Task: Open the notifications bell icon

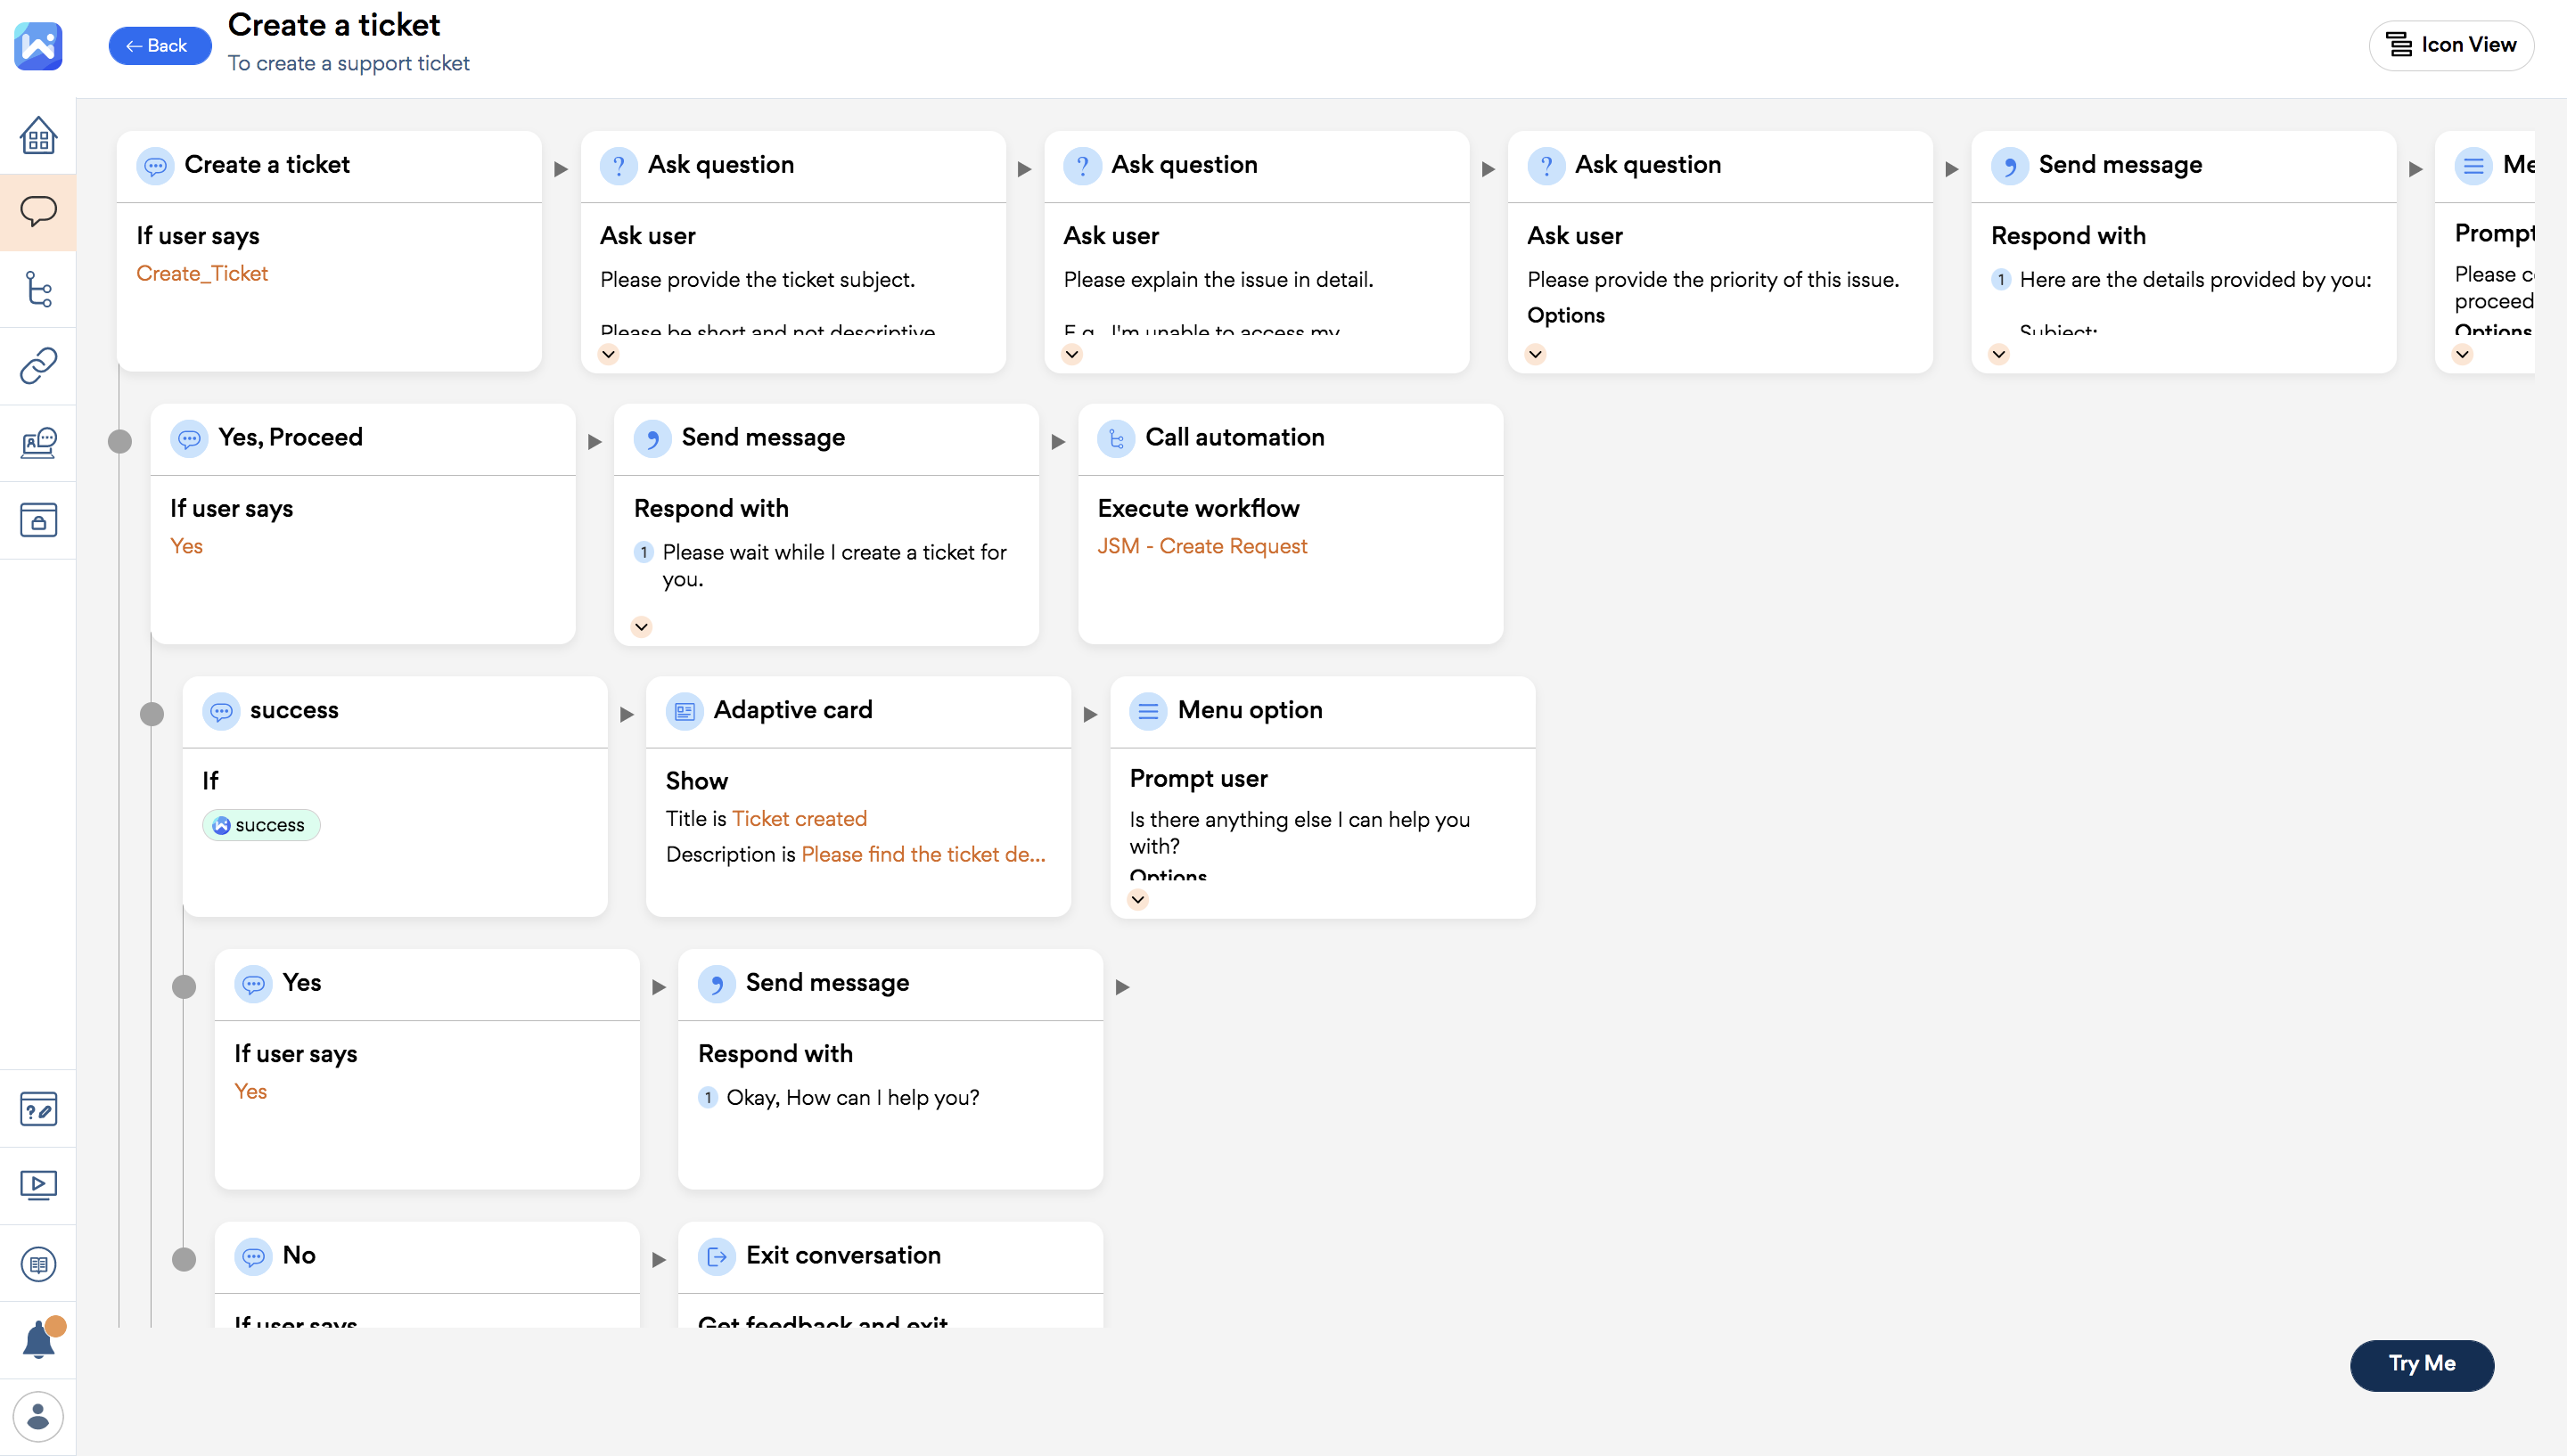Action: point(38,1340)
